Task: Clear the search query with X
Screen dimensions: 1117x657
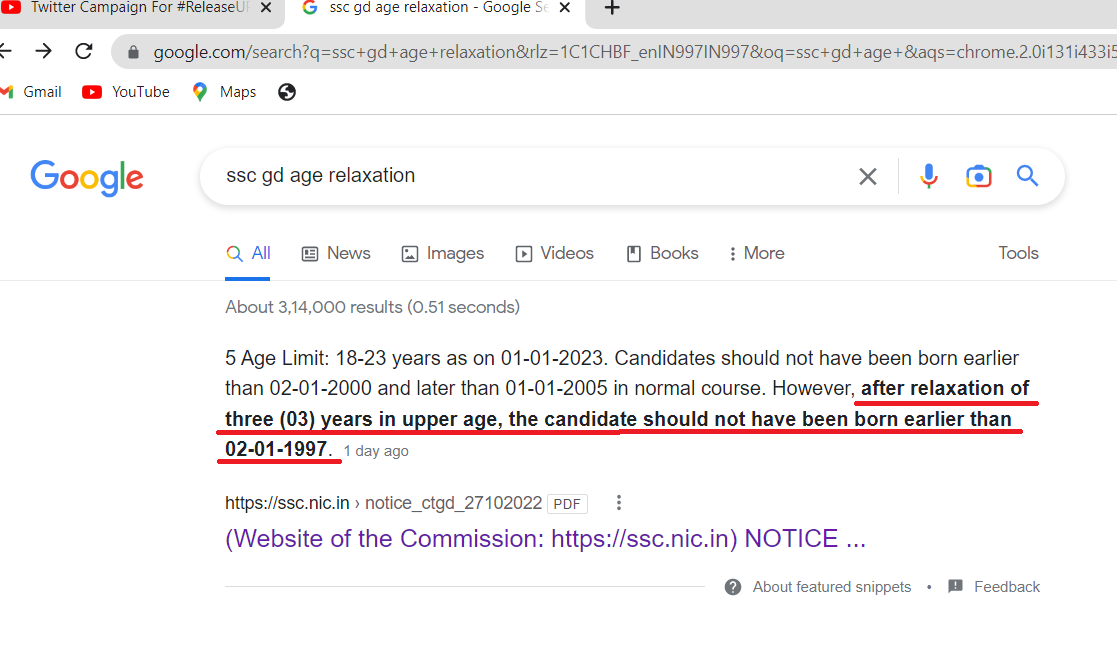Action: click(x=868, y=176)
